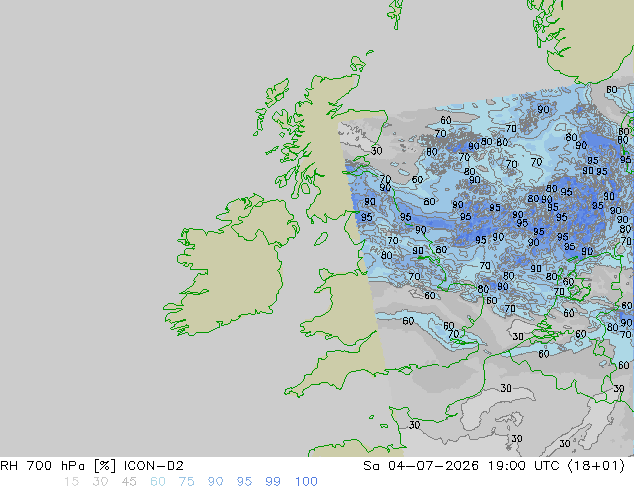Select the legend value '90' in bottom scale
634x490 pixels.
coord(215,482)
